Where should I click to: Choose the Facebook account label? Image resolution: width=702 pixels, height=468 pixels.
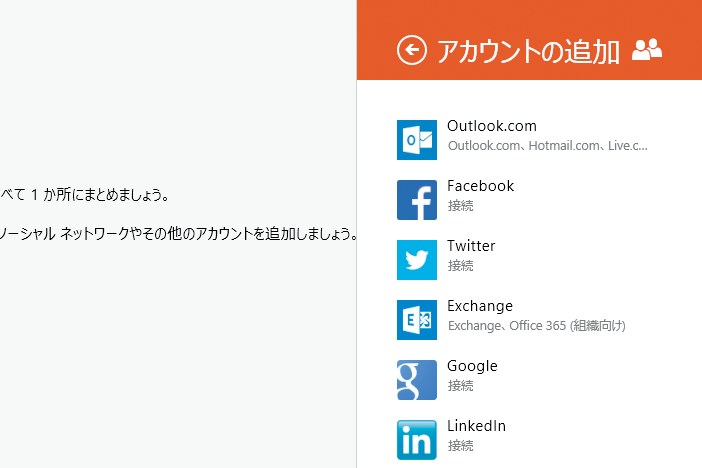point(480,186)
